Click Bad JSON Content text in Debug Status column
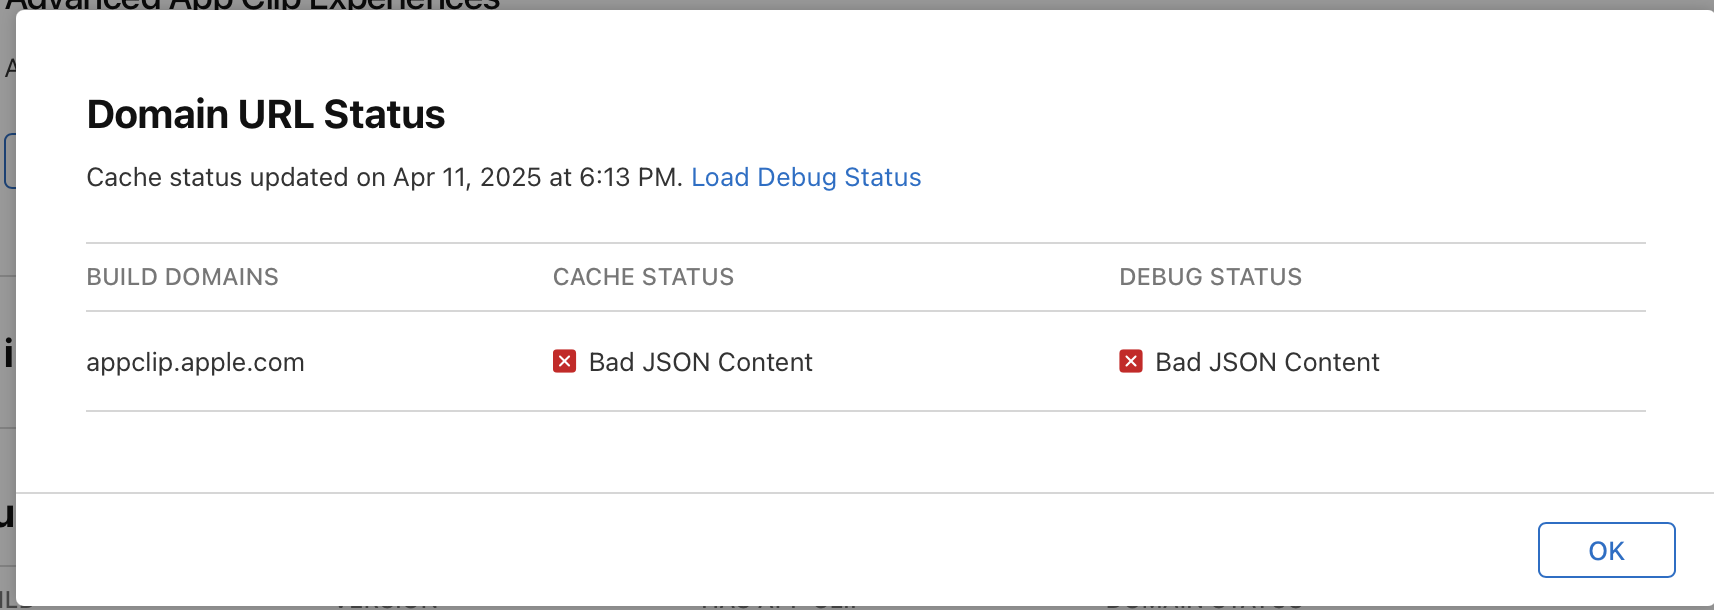 point(1267,362)
